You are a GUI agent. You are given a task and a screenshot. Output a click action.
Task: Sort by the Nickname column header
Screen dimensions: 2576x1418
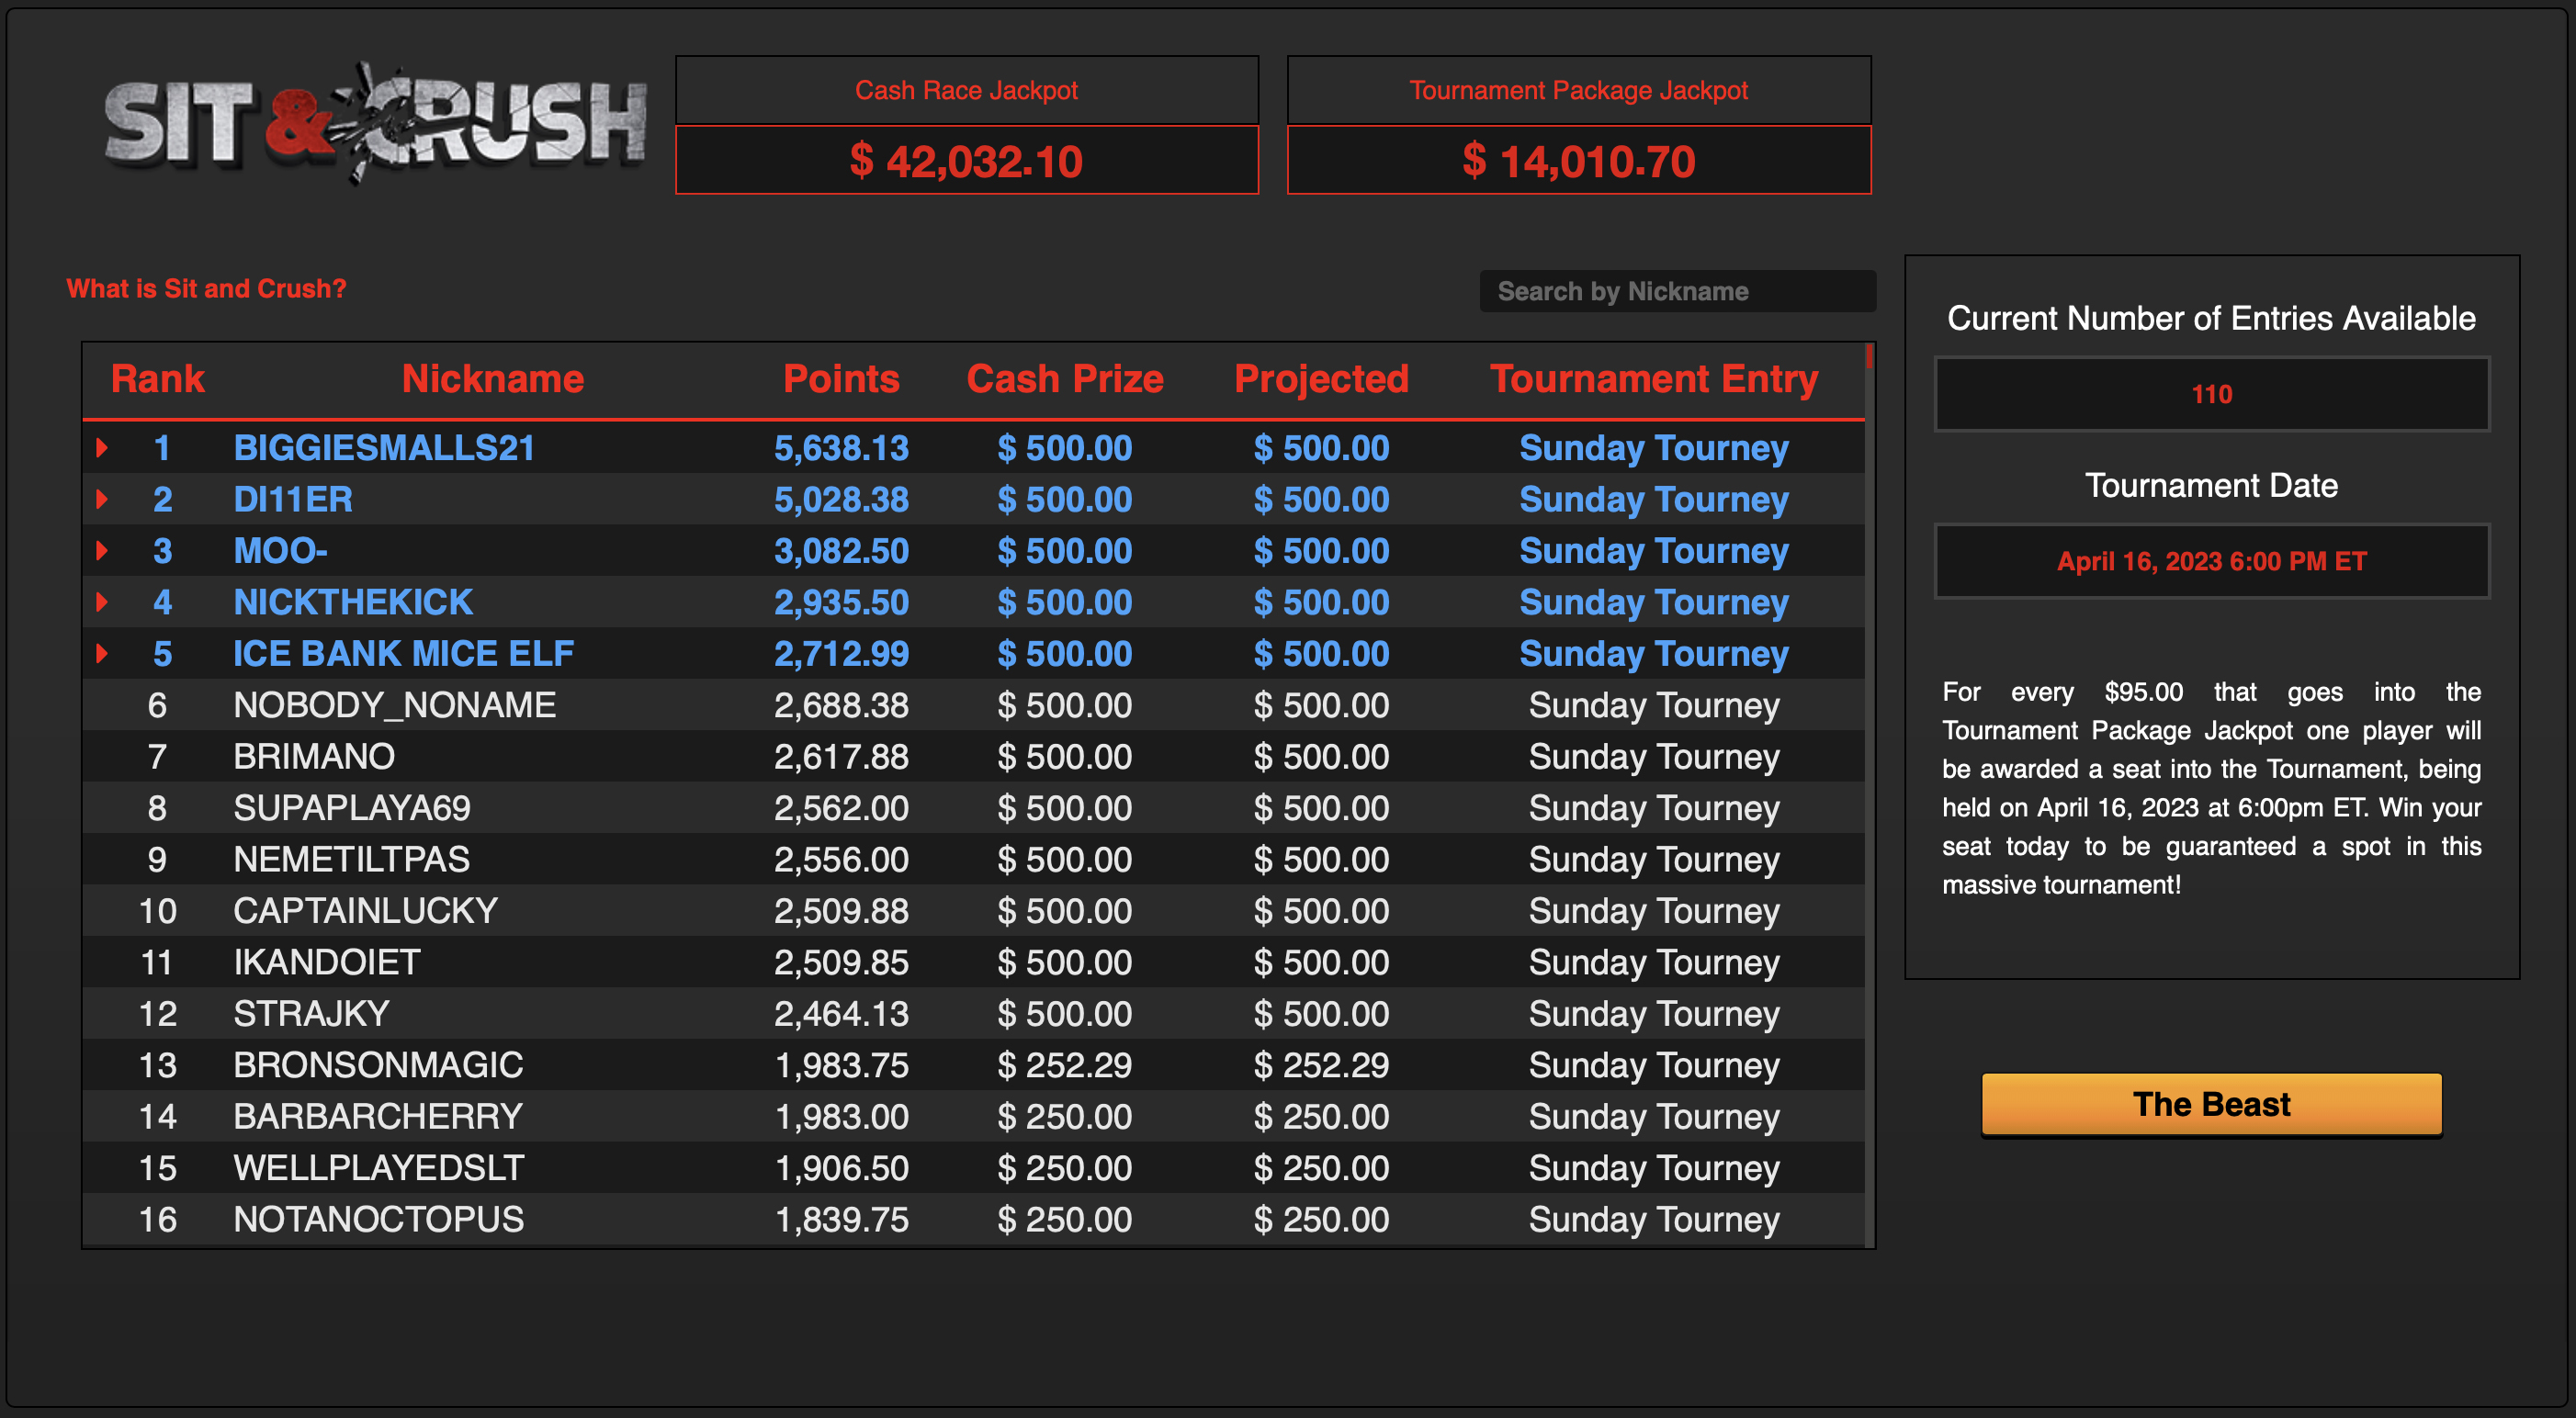493,379
